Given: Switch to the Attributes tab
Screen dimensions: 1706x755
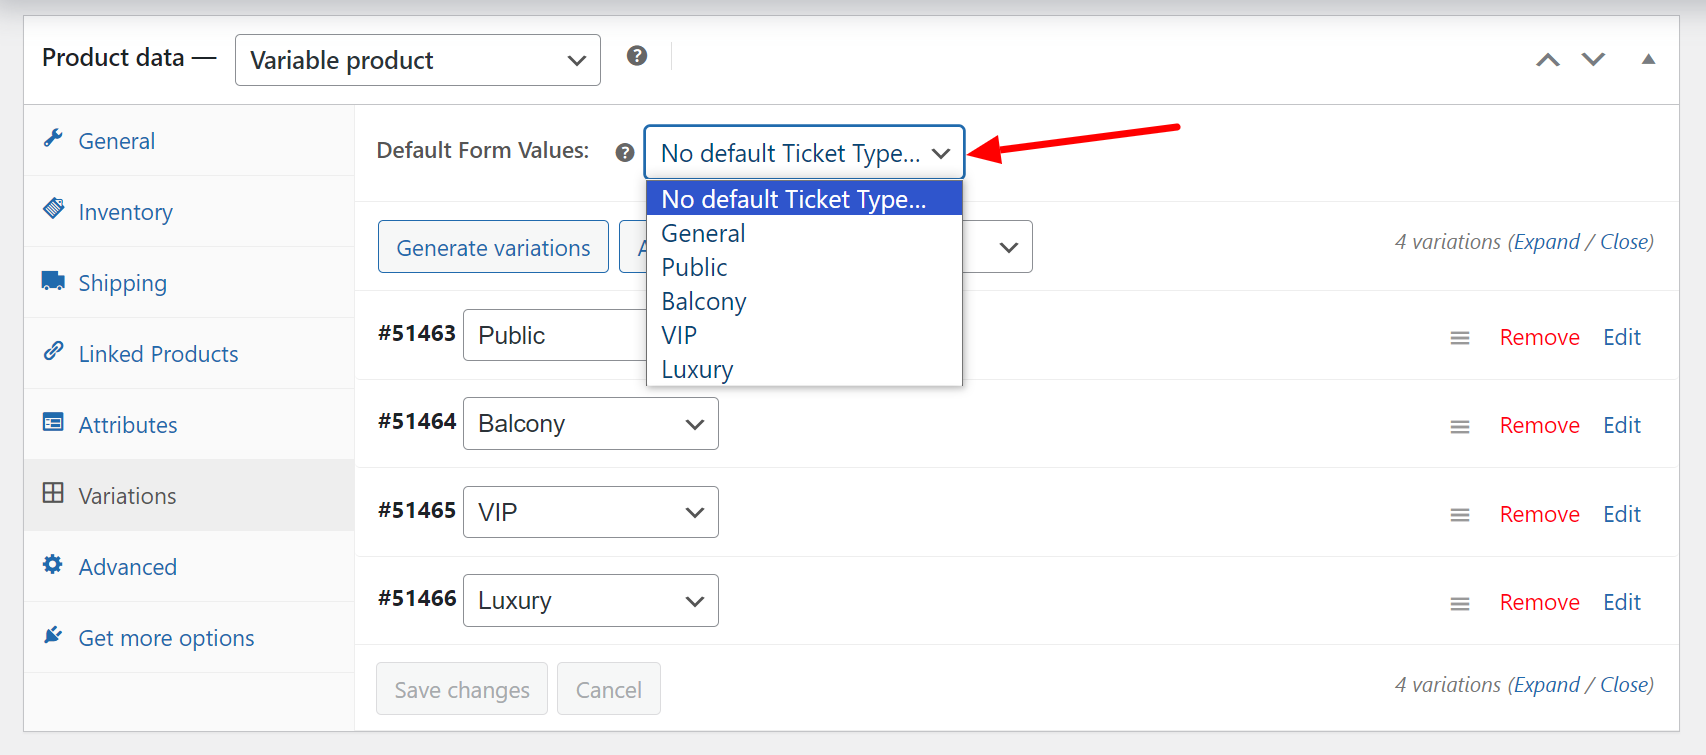Looking at the screenshot, I should [x=189, y=424].
